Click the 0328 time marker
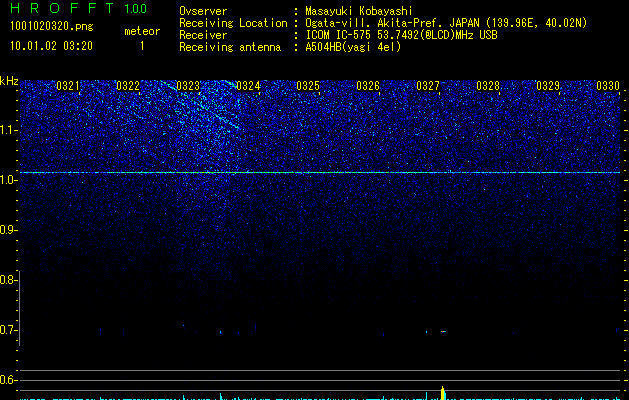Screen dimensions: 629x400 coord(488,86)
